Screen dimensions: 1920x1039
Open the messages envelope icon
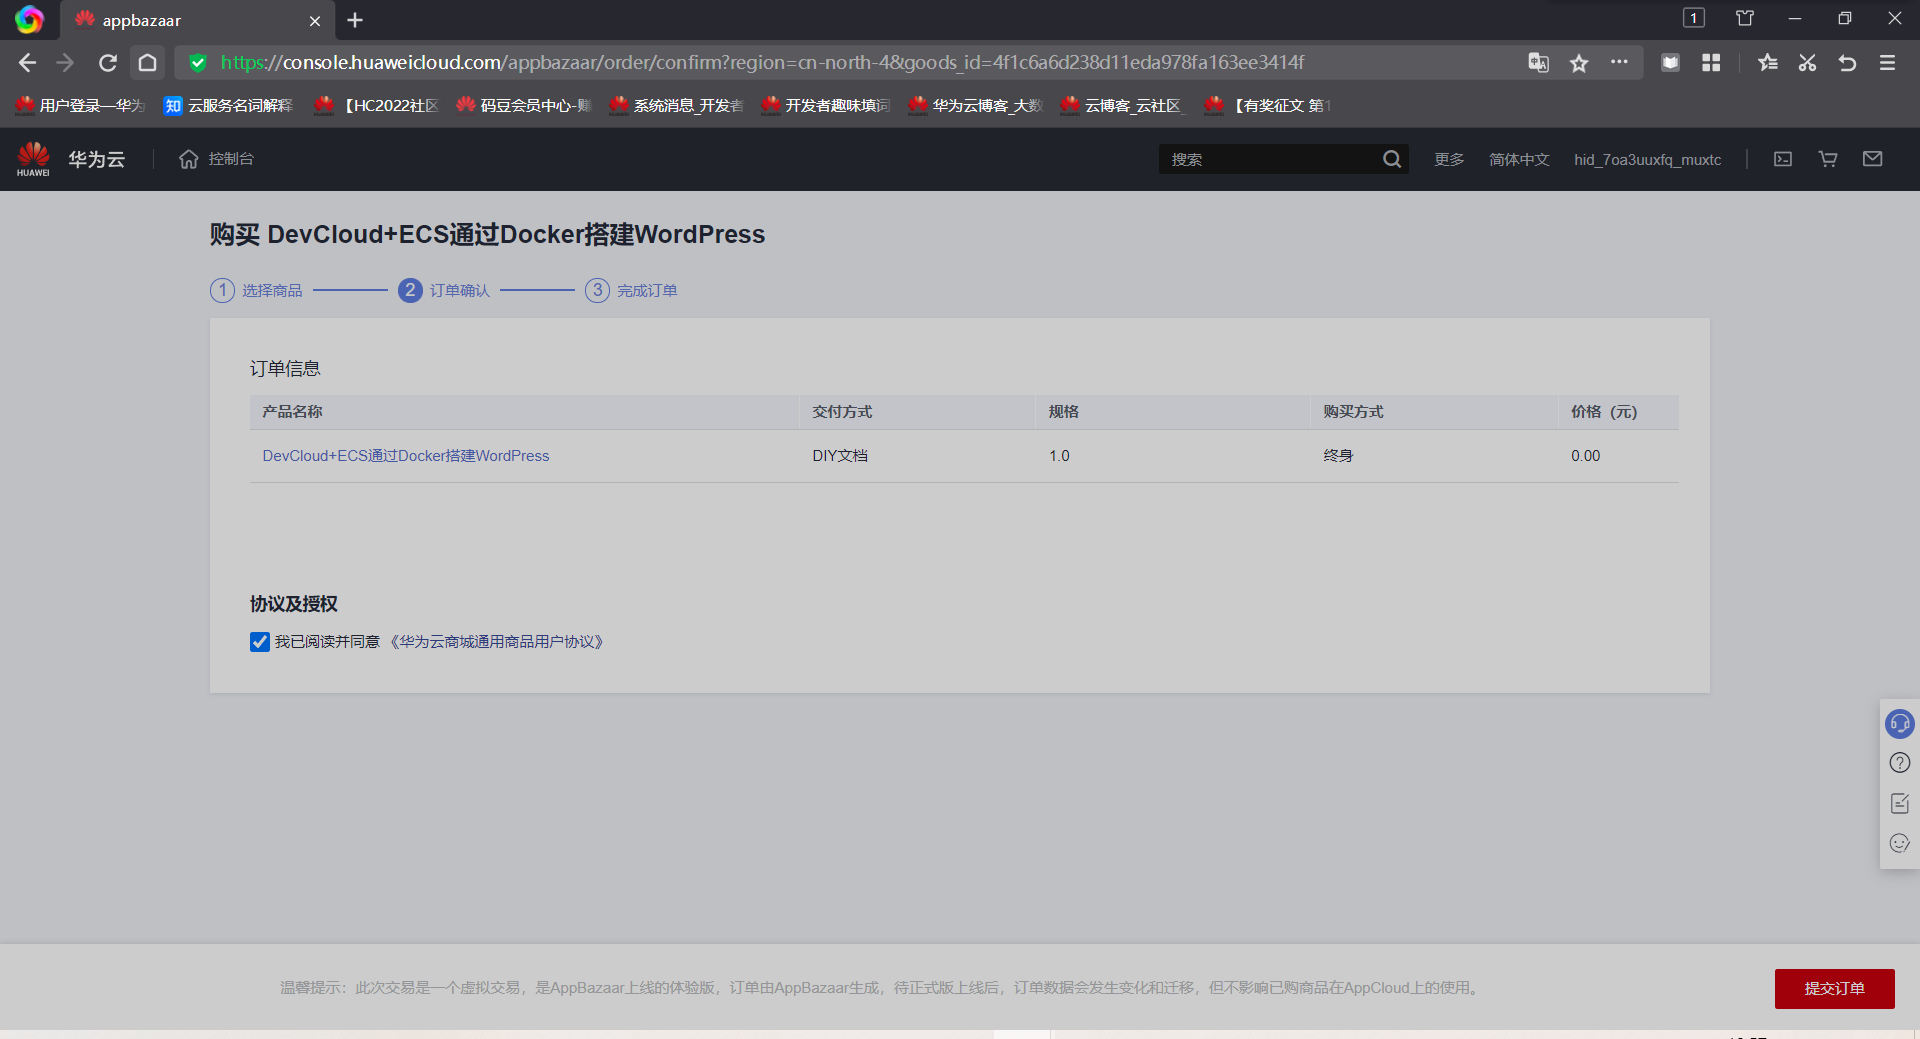point(1873,159)
